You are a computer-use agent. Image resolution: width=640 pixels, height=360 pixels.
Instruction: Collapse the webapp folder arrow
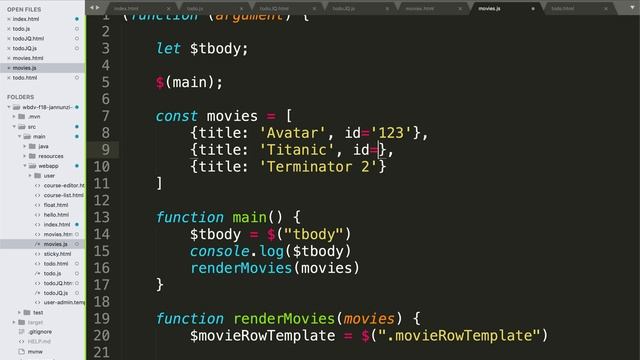(x=24, y=166)
